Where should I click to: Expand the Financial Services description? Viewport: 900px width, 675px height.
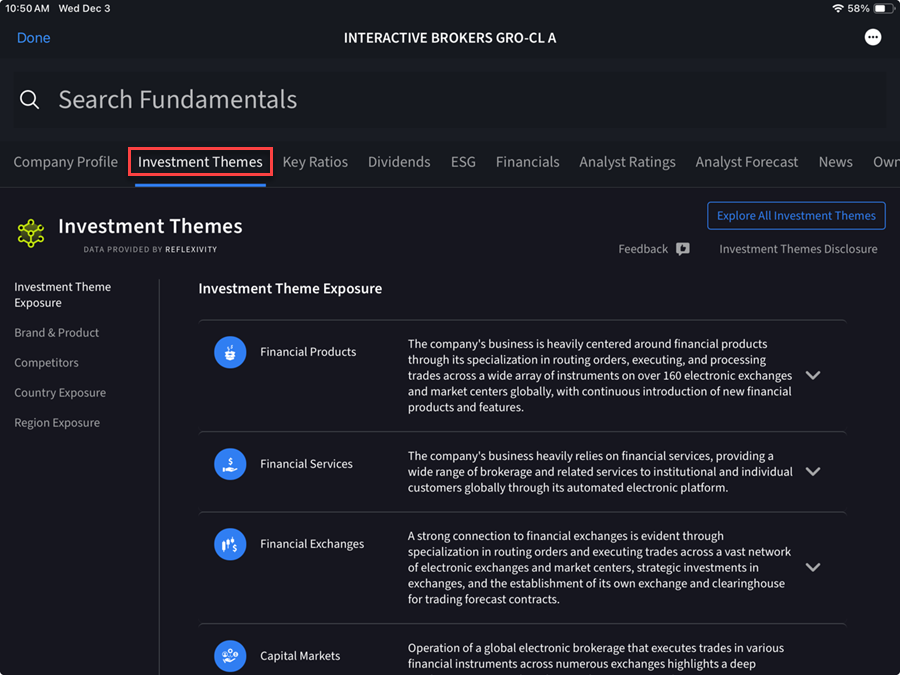pos(813,471)
